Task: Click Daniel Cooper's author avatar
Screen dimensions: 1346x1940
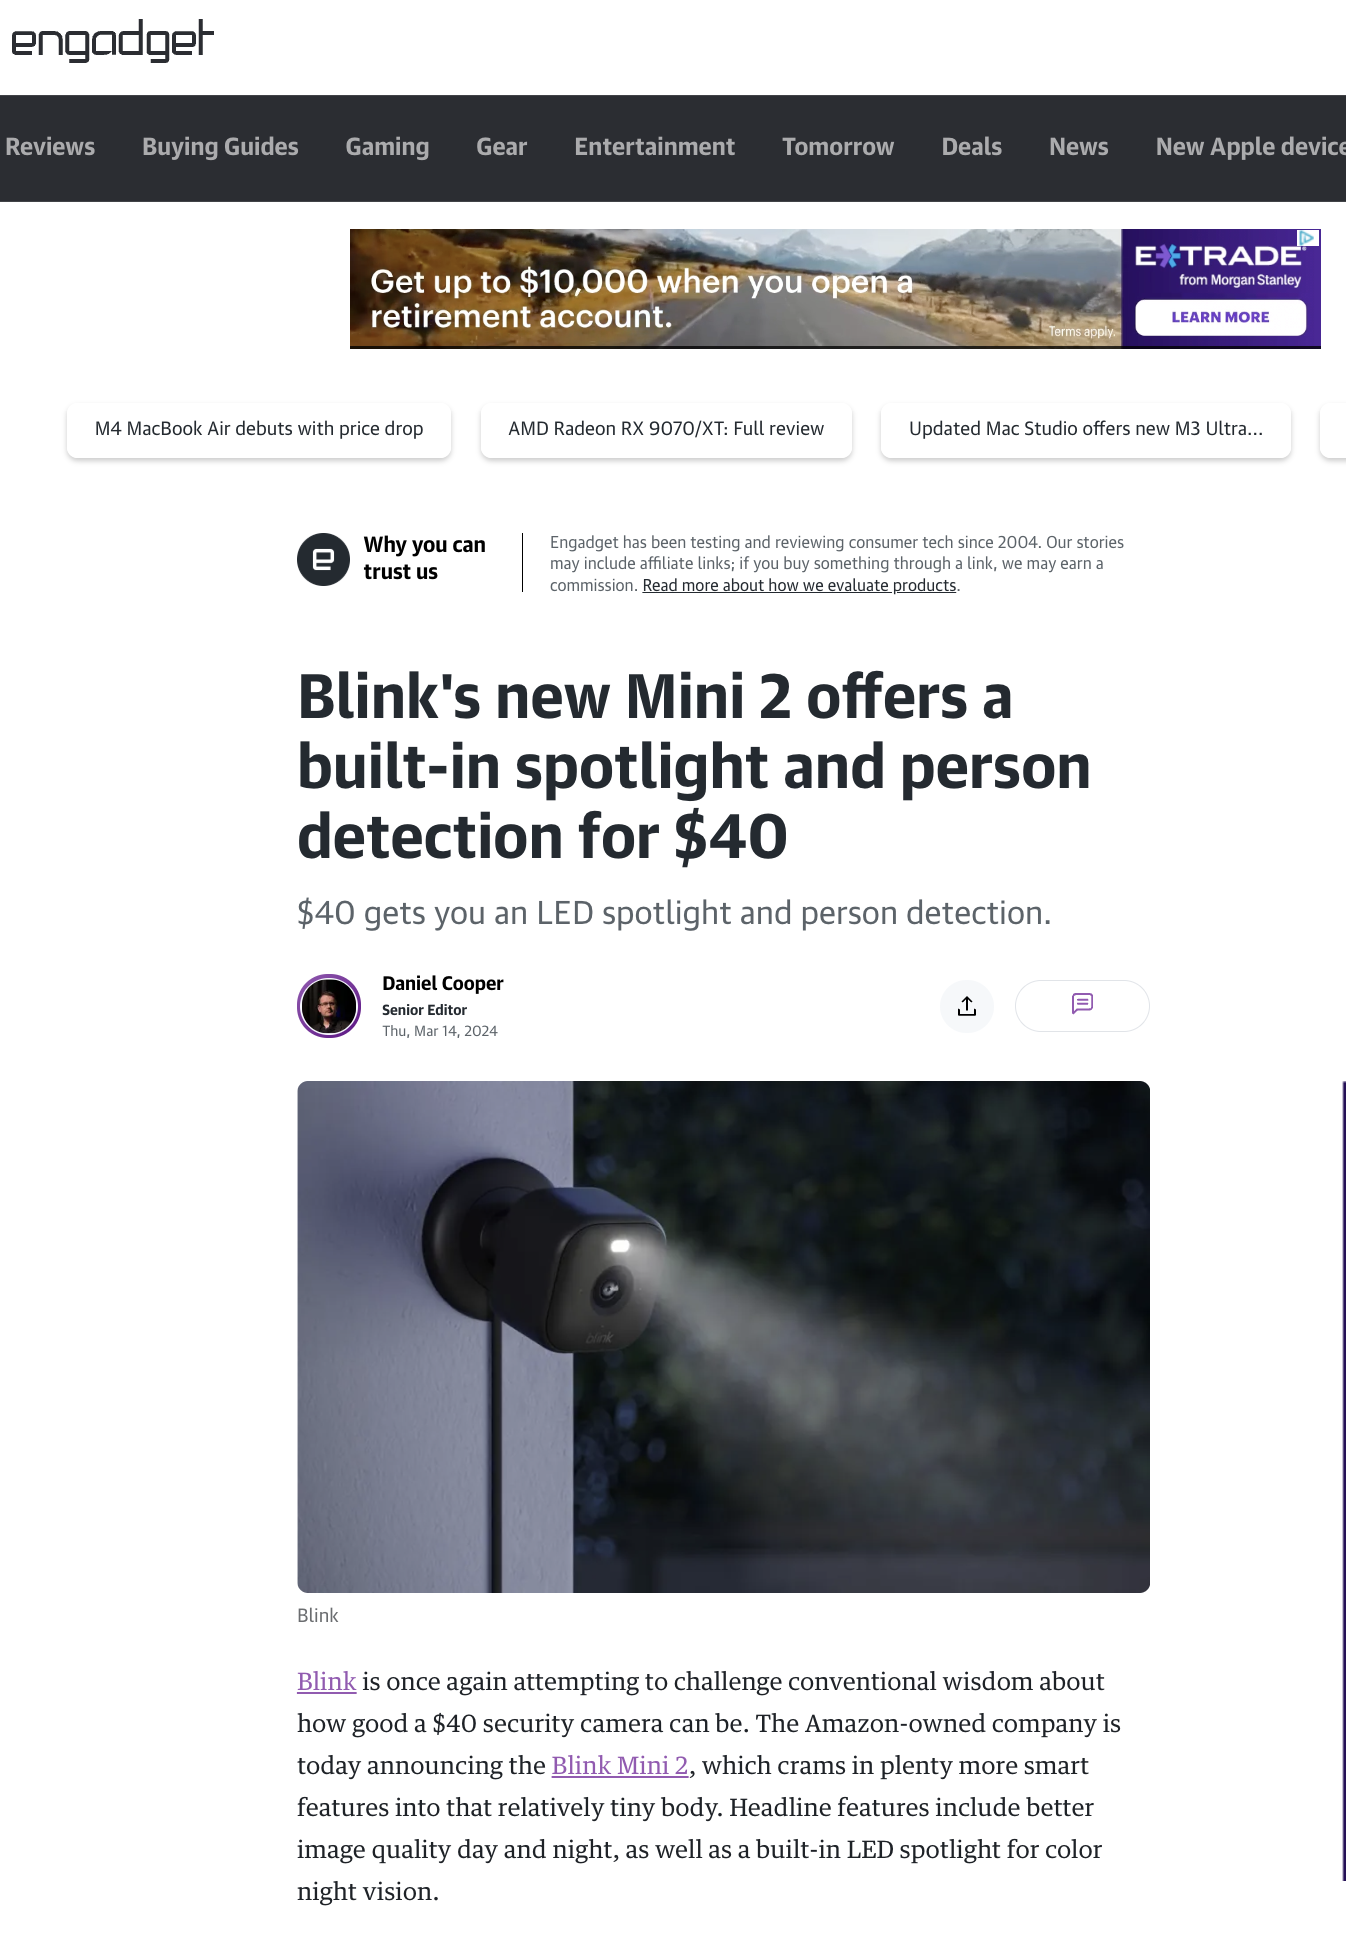Action: coord(329,1006)
